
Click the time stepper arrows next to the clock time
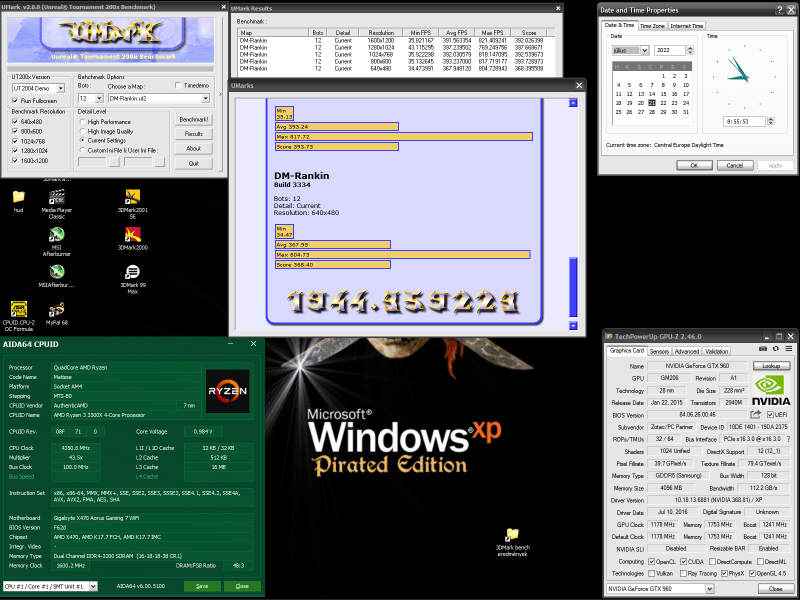click(771, 121)
